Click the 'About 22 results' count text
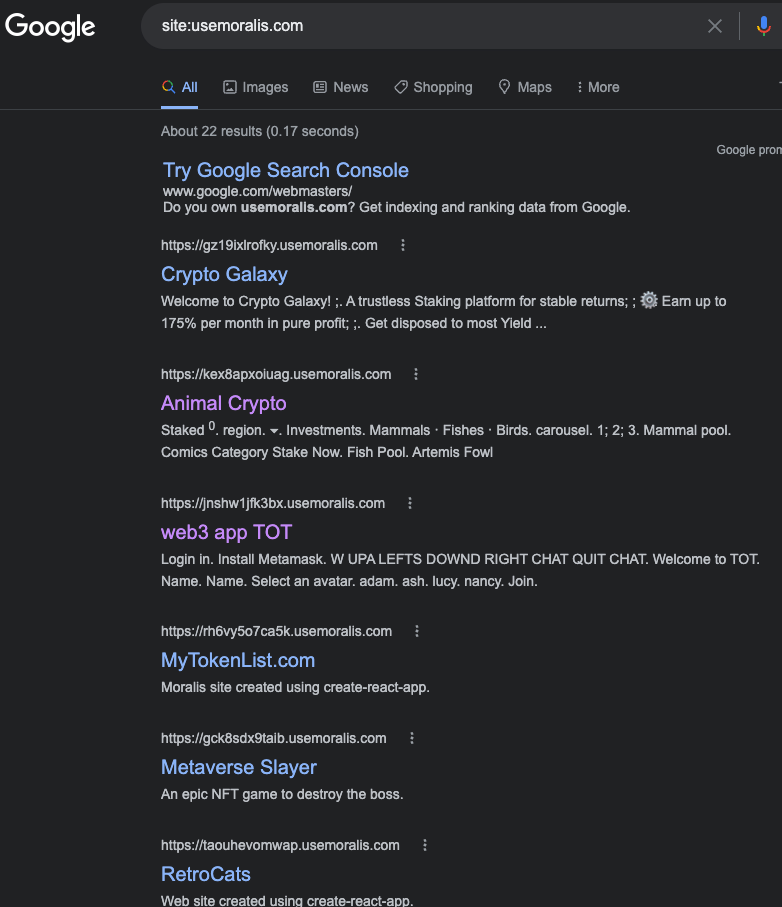This screenshot has height=907, width=782. 260,131
